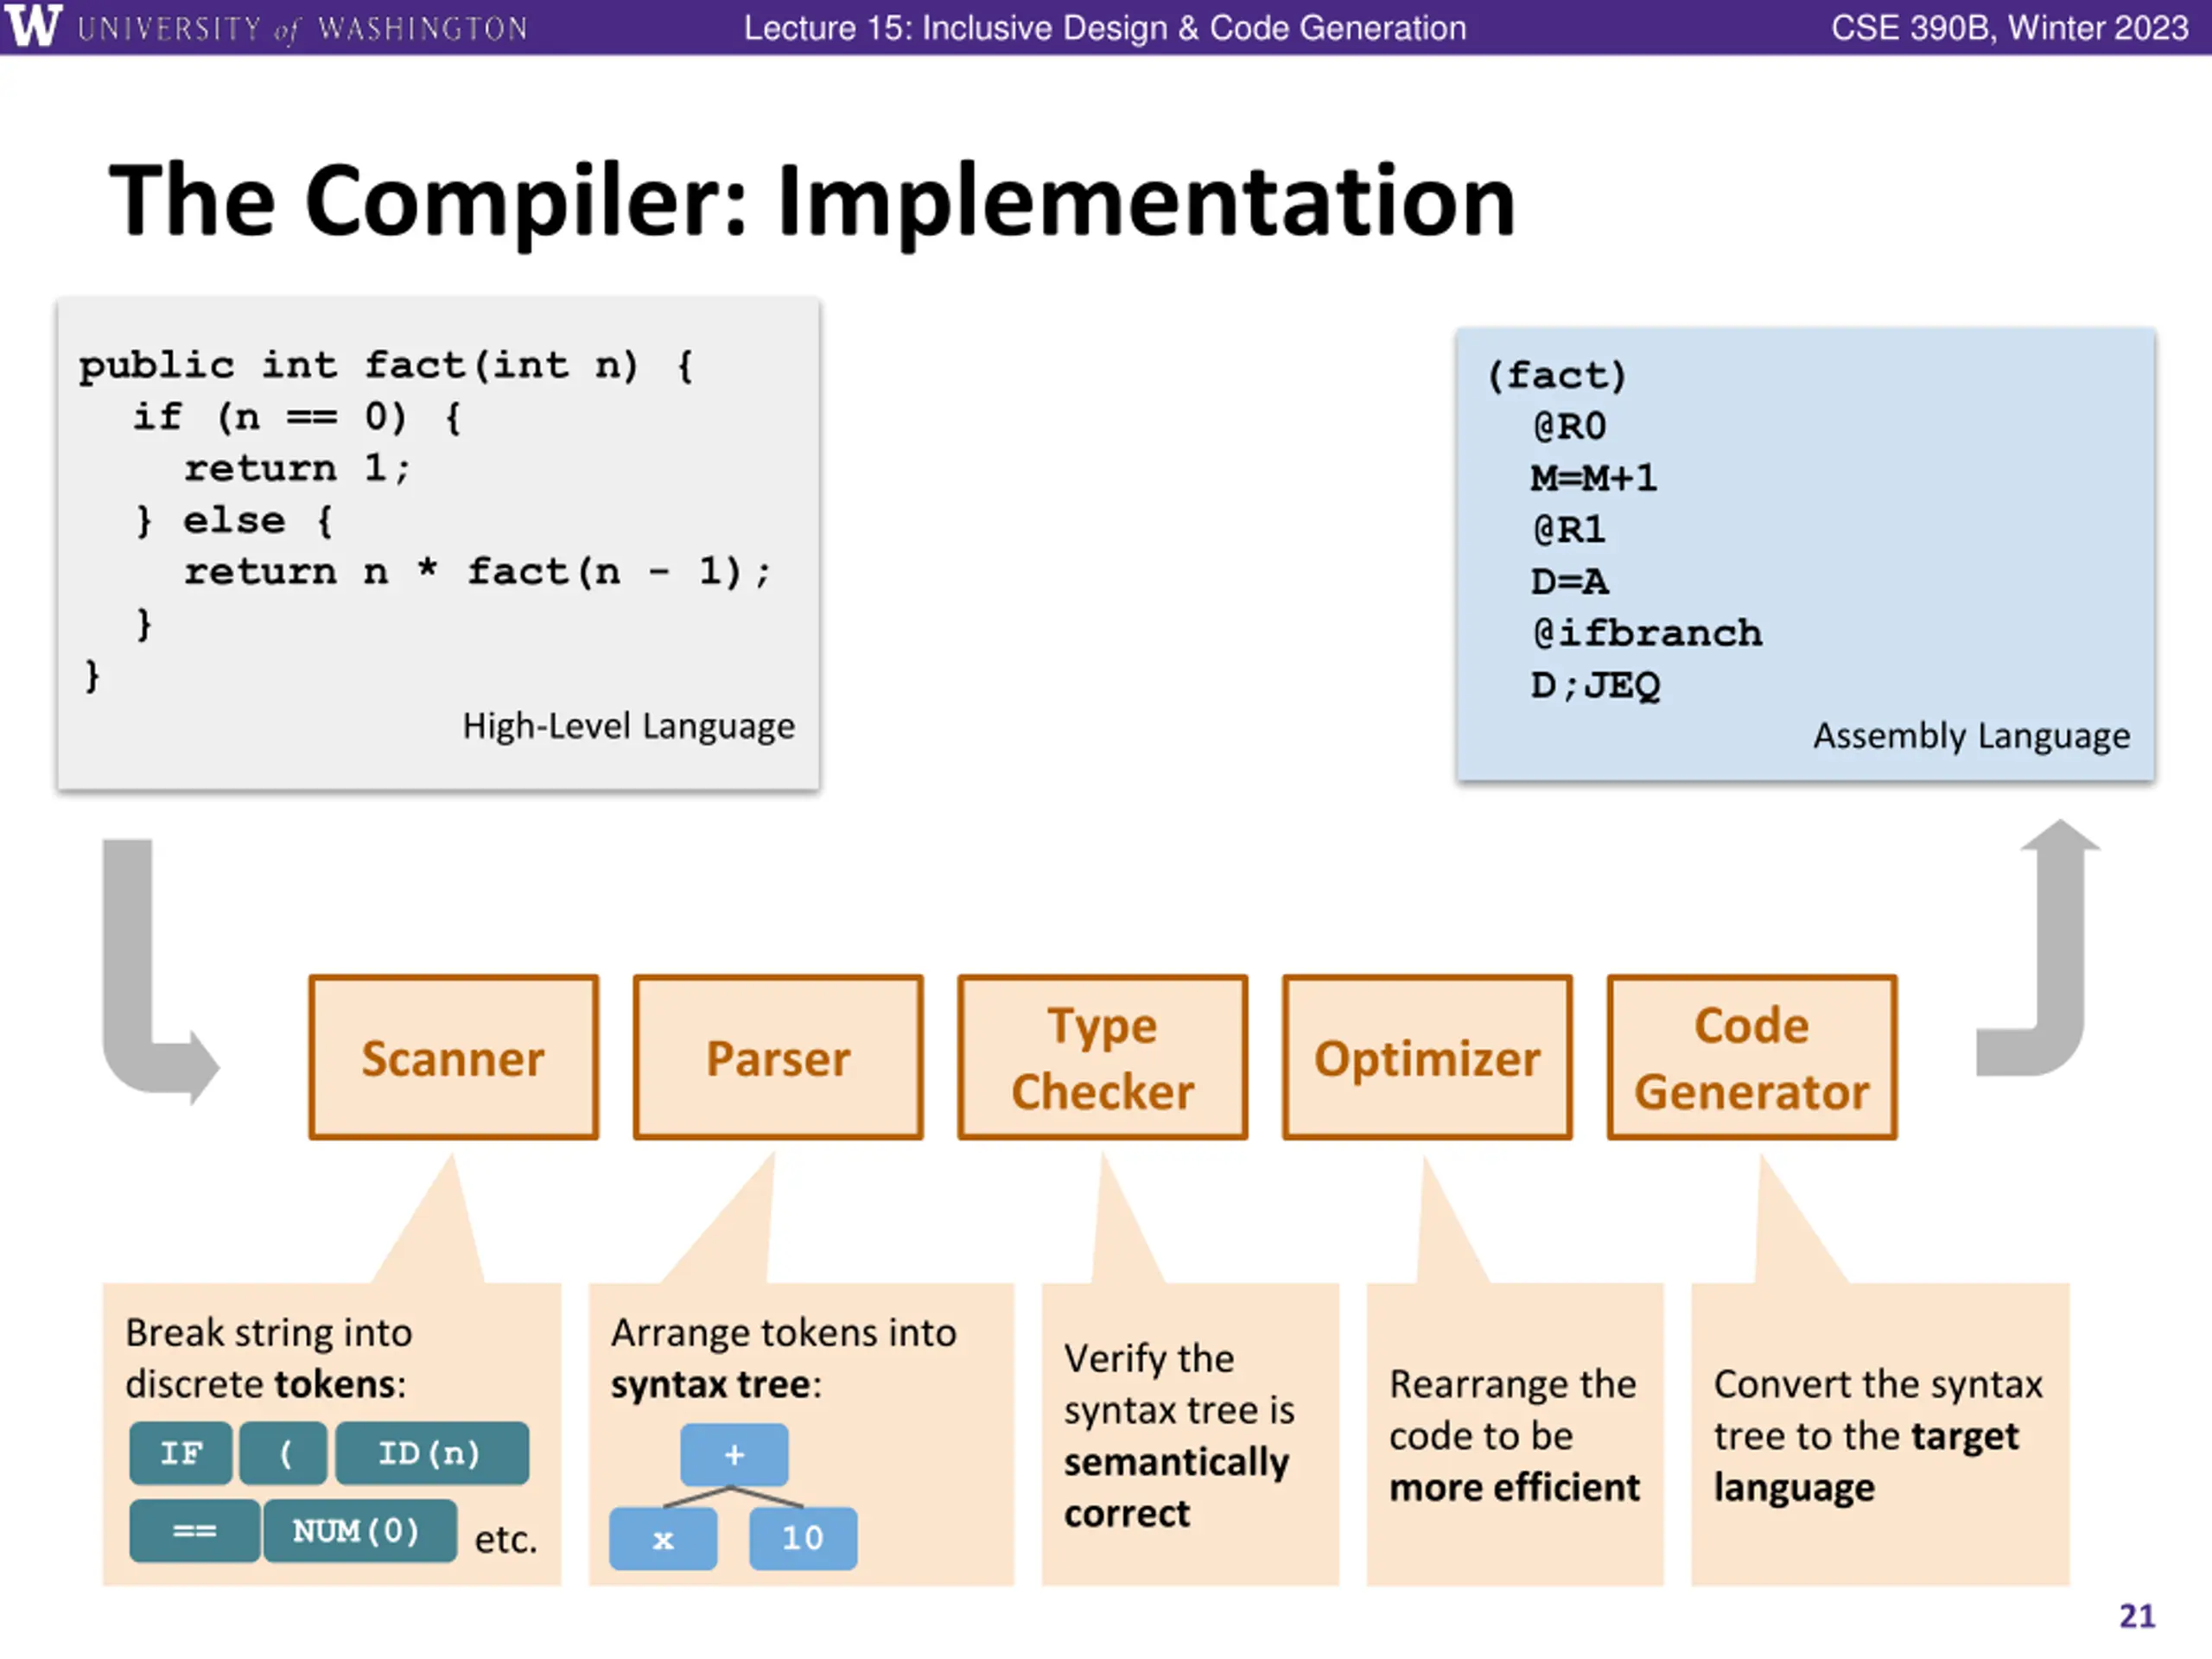This screenshot has width=2212, height=1659.
Task: Click the gray up arrow toward Assembly Language
Action: point(2038,948)
